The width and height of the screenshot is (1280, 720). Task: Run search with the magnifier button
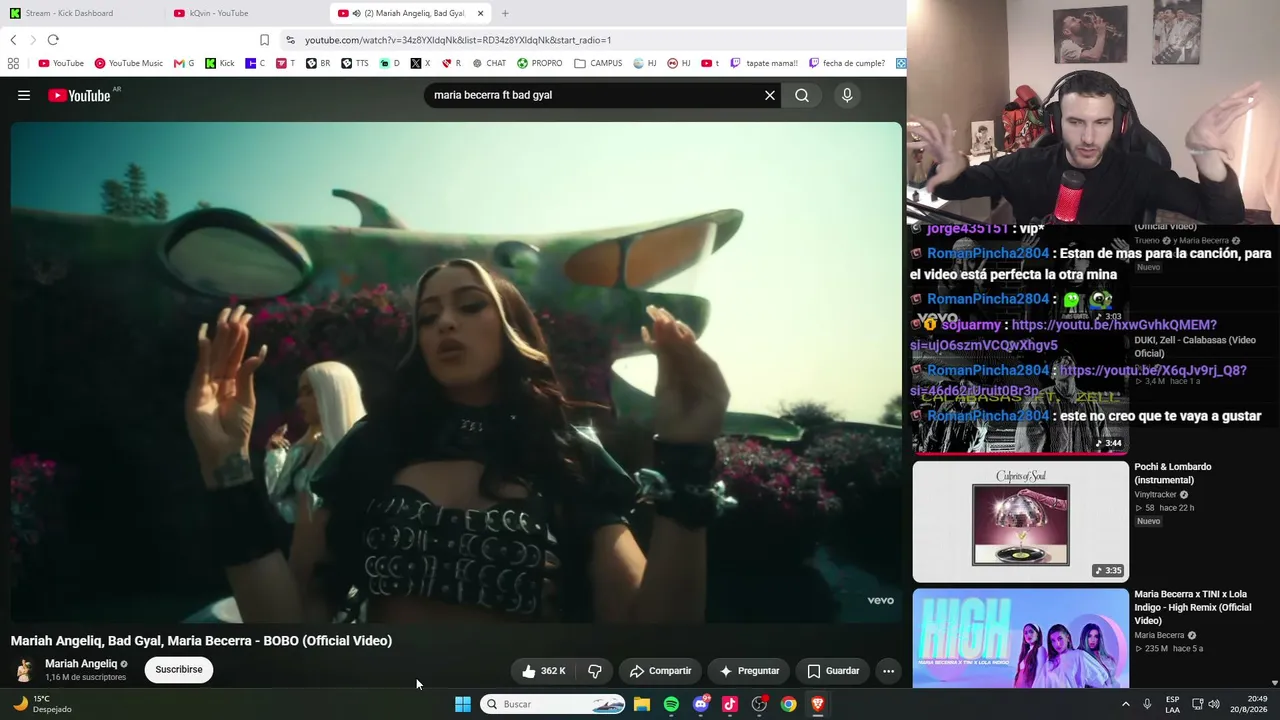802,95
